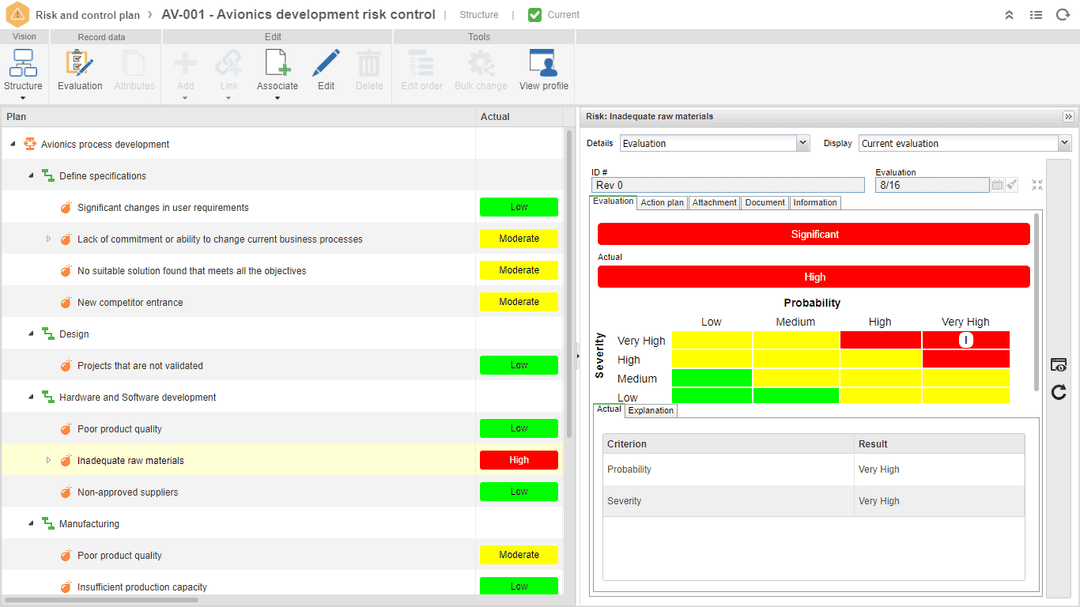Screen dimensions: 1080x607
Task: Click the ID # field containing Rev 0
Action: coord(727,185)
